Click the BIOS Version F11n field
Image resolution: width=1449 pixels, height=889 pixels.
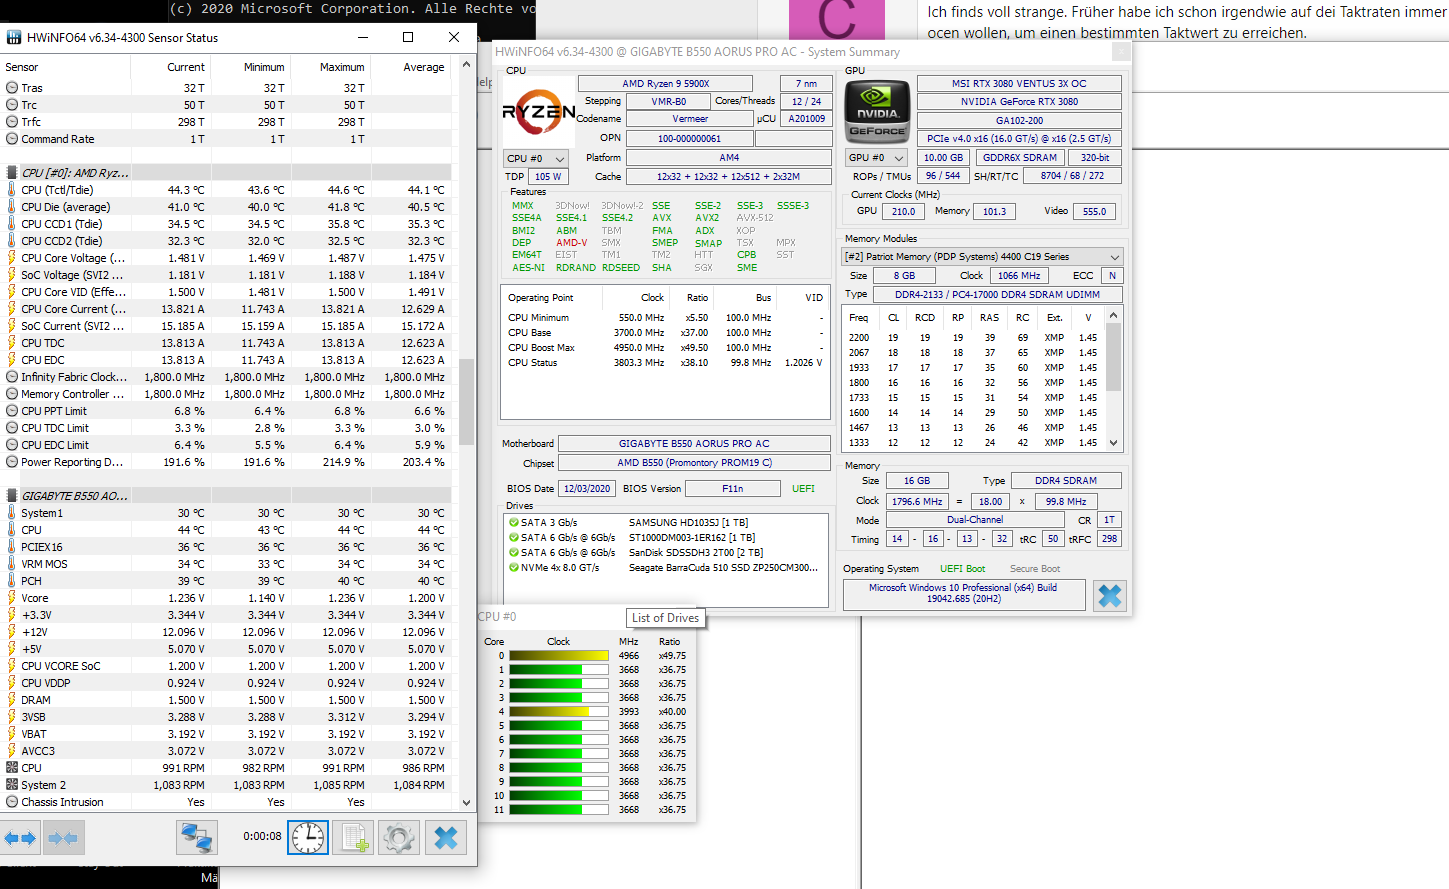pos(733,489)
